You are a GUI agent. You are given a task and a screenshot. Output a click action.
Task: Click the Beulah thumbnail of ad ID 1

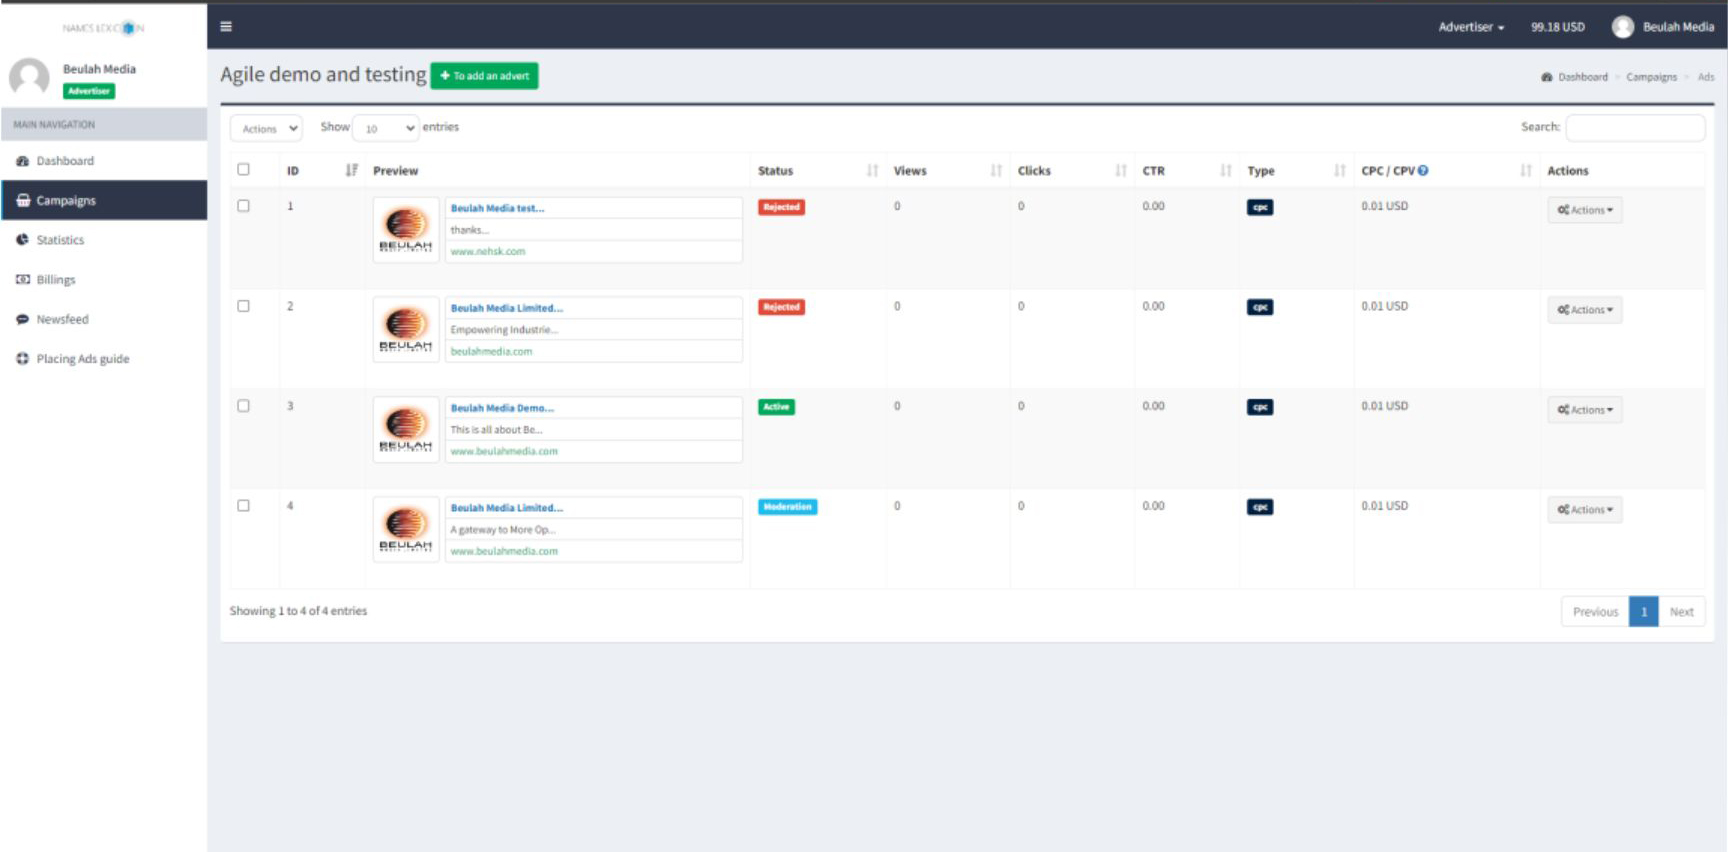click(x=406, y=230)
